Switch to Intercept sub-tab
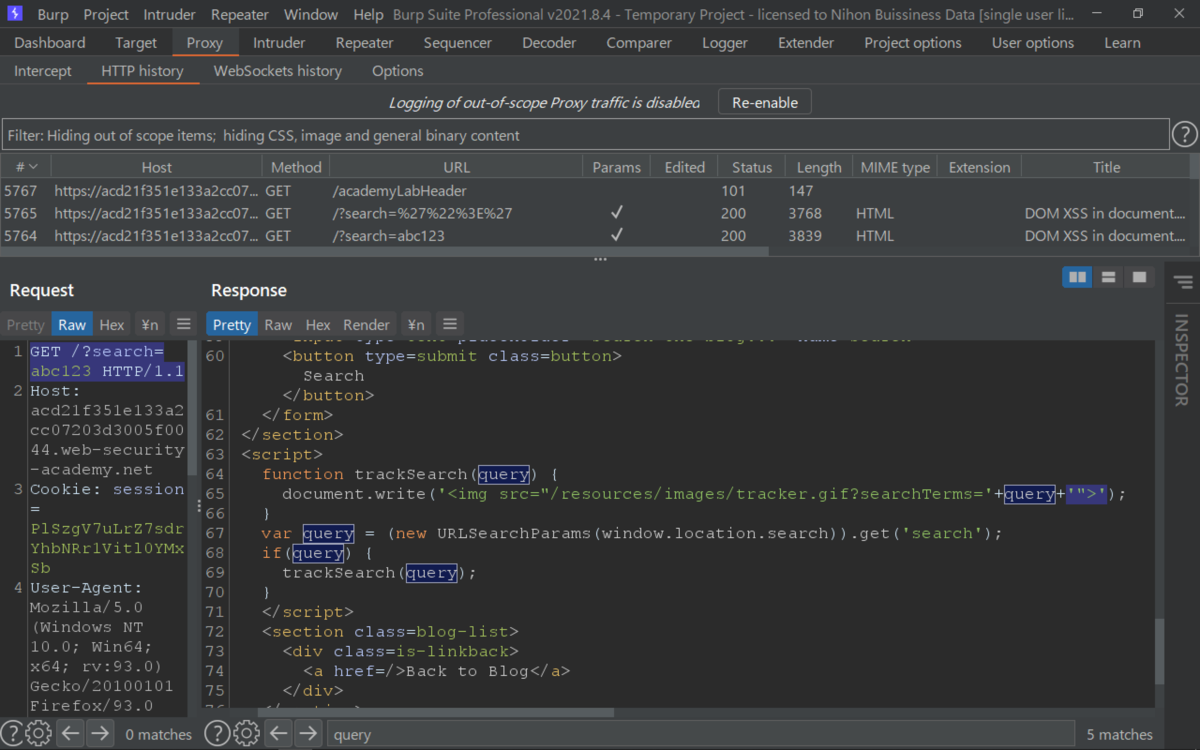Image resolution: width=1200 pixels, height=750 pixels. 43,71
